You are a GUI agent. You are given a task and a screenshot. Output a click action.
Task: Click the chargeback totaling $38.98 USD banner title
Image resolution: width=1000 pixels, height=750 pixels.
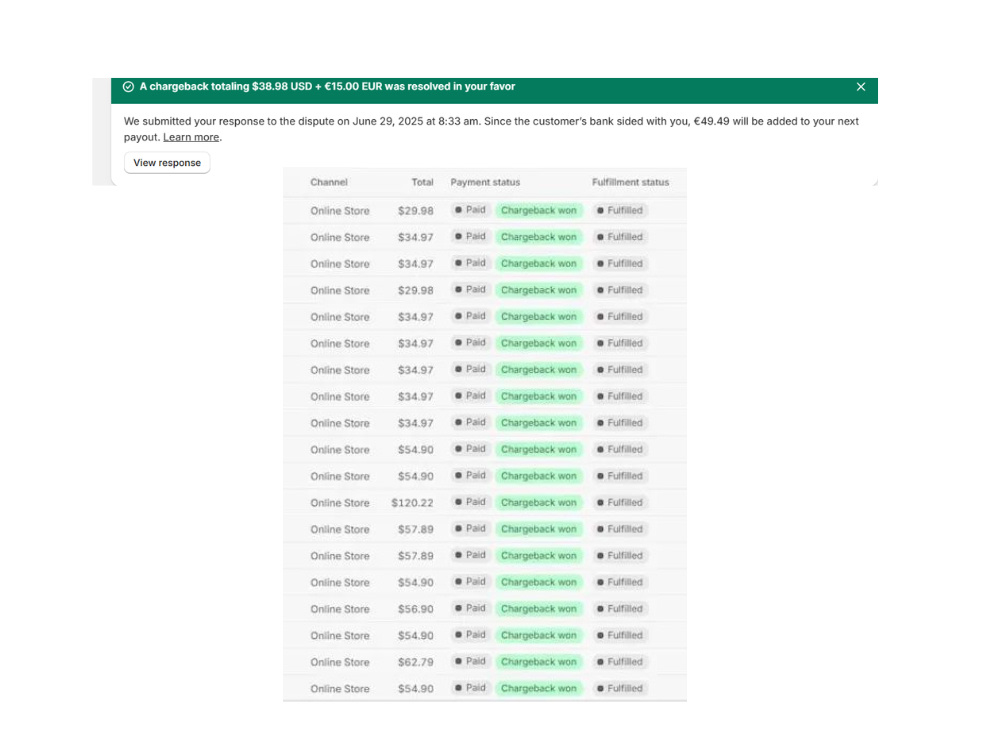pos(327,87)
